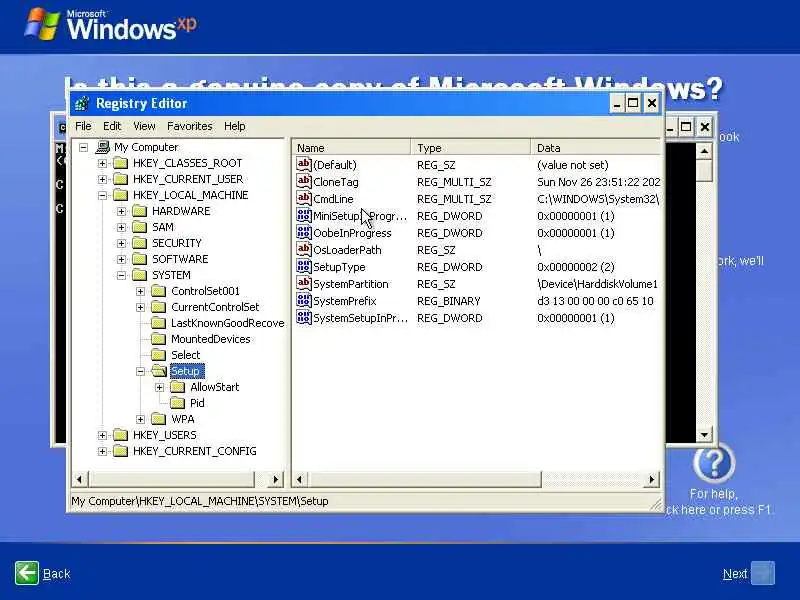Screen dimensions: 800x600
Task: Select the AllowStart key label
Action: point(214,387)
